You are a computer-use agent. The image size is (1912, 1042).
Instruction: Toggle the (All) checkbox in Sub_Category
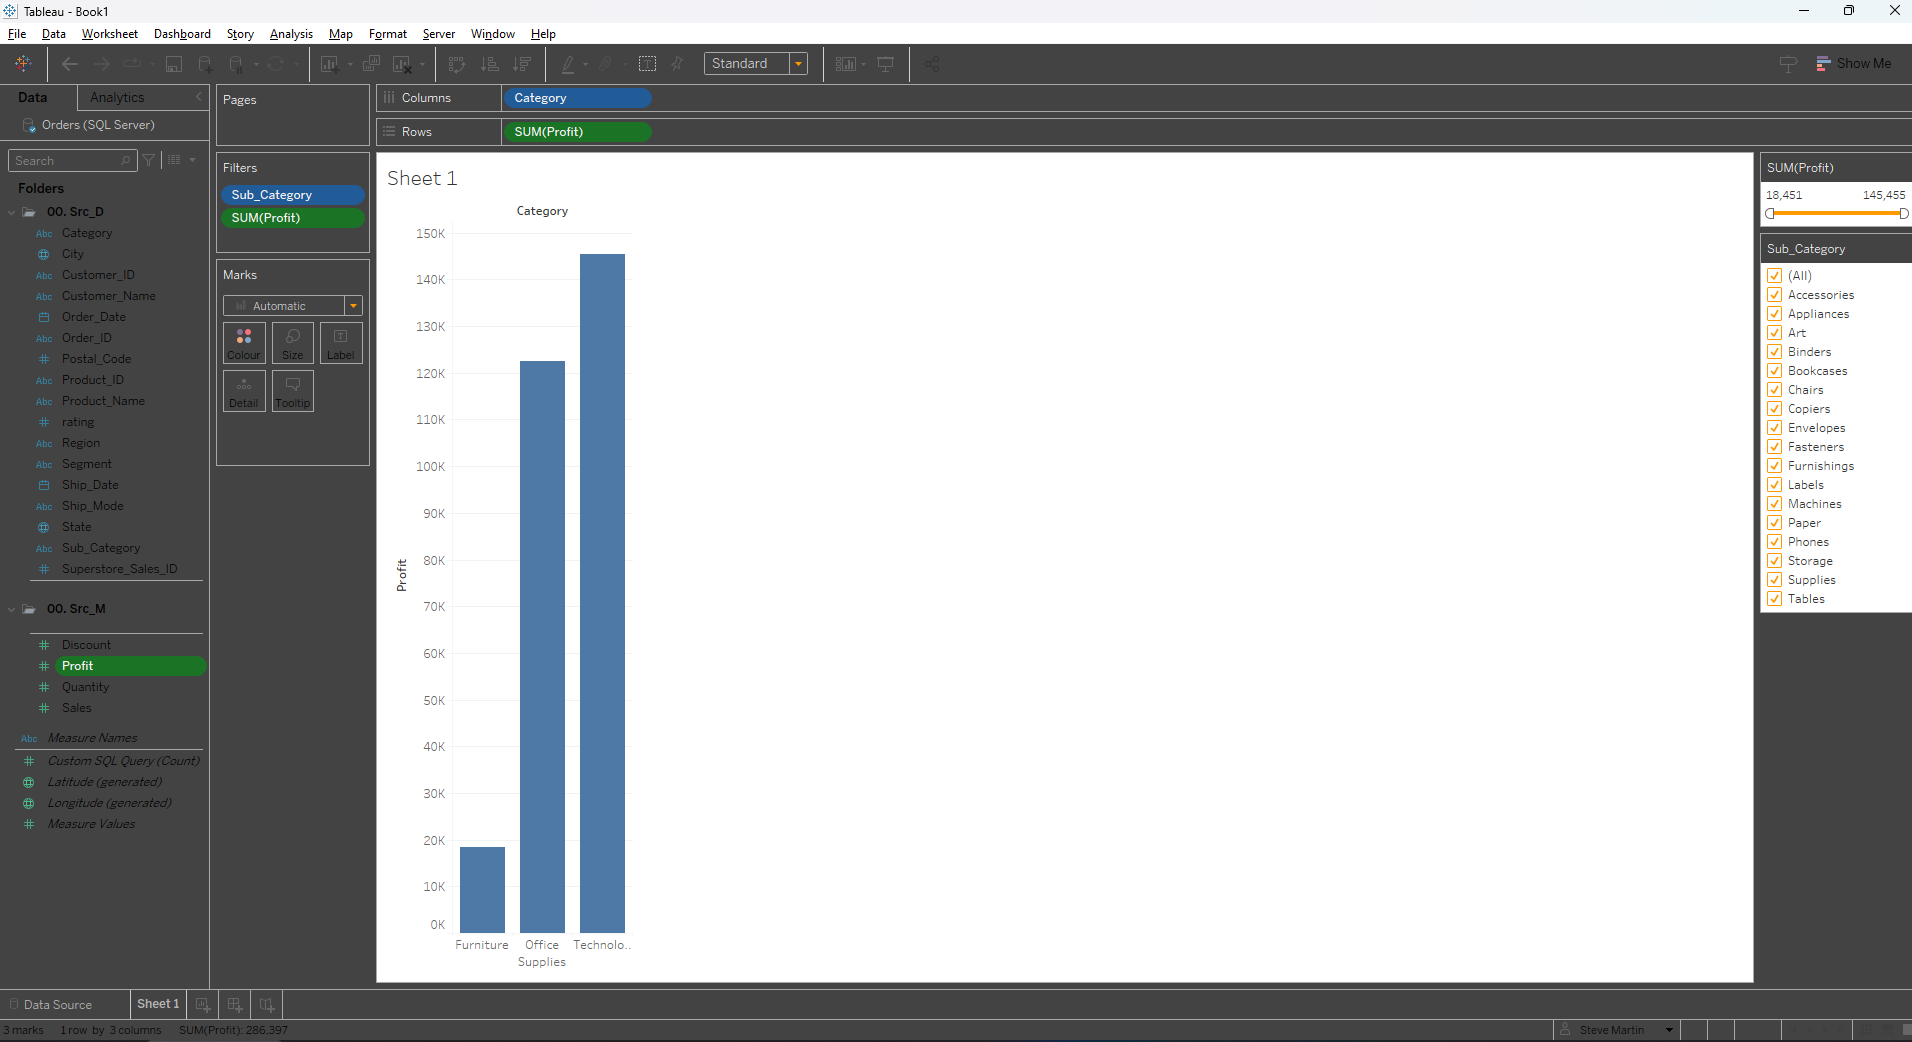pos(1775,275)
